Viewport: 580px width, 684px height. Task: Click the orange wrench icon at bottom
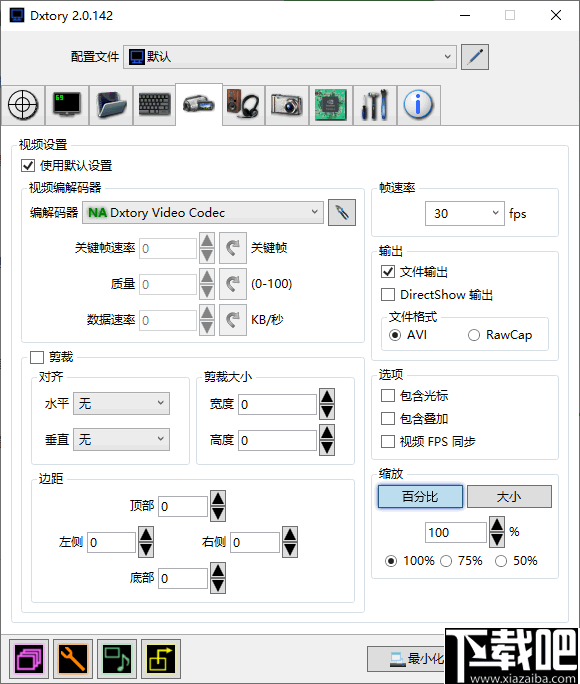click(73, 659)
